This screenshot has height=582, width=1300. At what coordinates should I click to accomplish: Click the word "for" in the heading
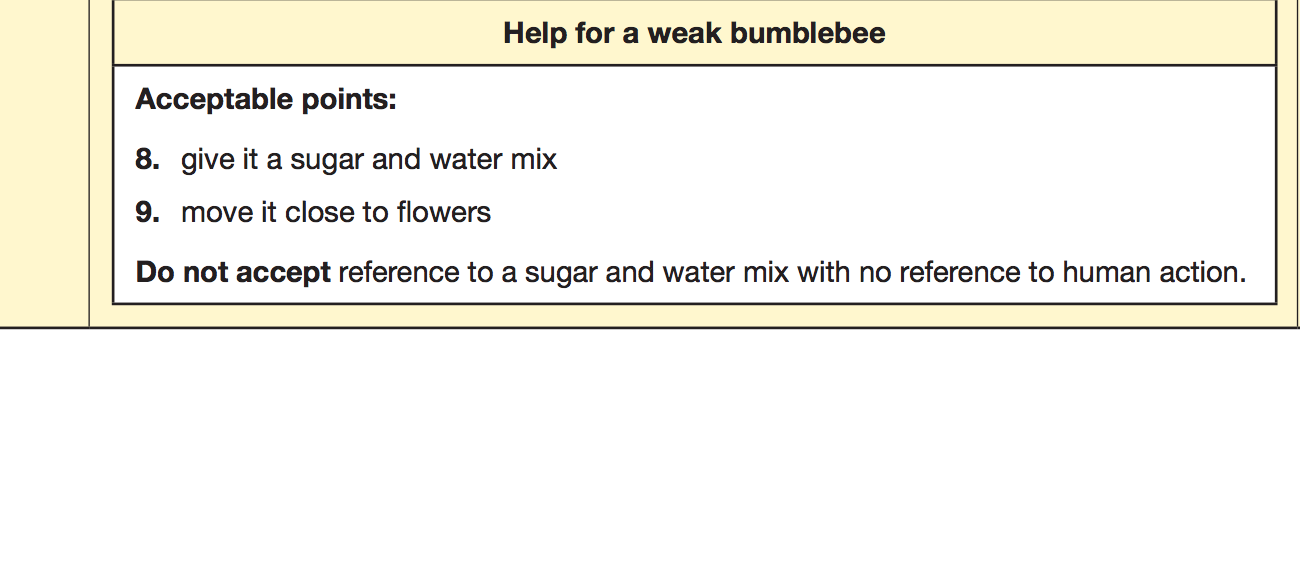(594, 33)
